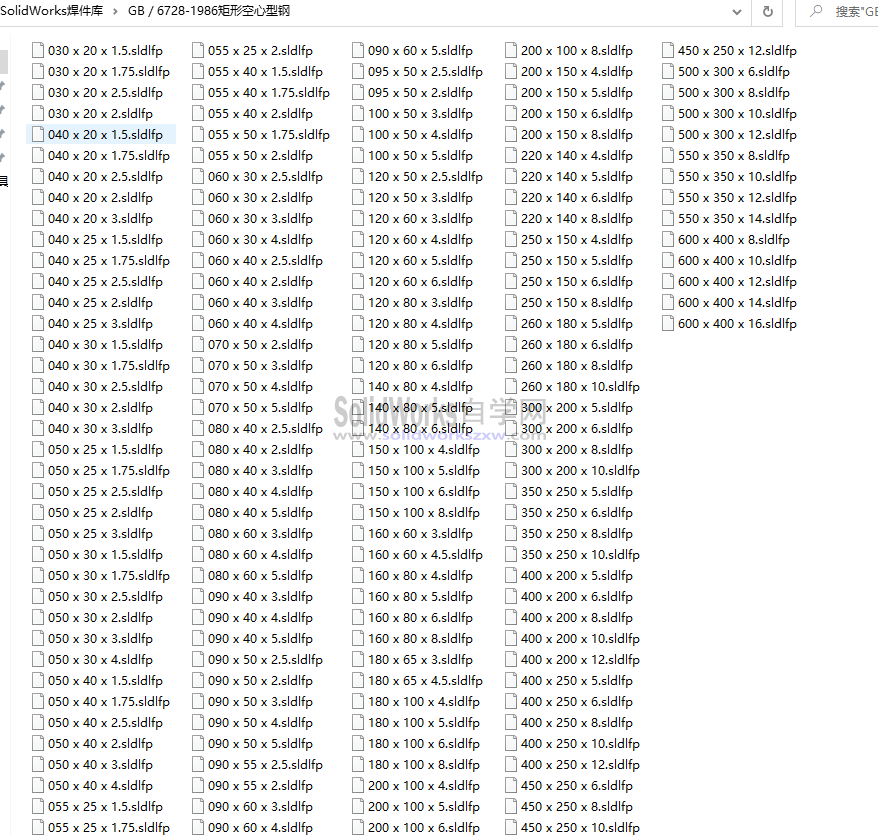The width and height of the screenshot is (878, 836).
Task: Select 260 x 180 x 10.sldlfp
Action: coord(573,386)
